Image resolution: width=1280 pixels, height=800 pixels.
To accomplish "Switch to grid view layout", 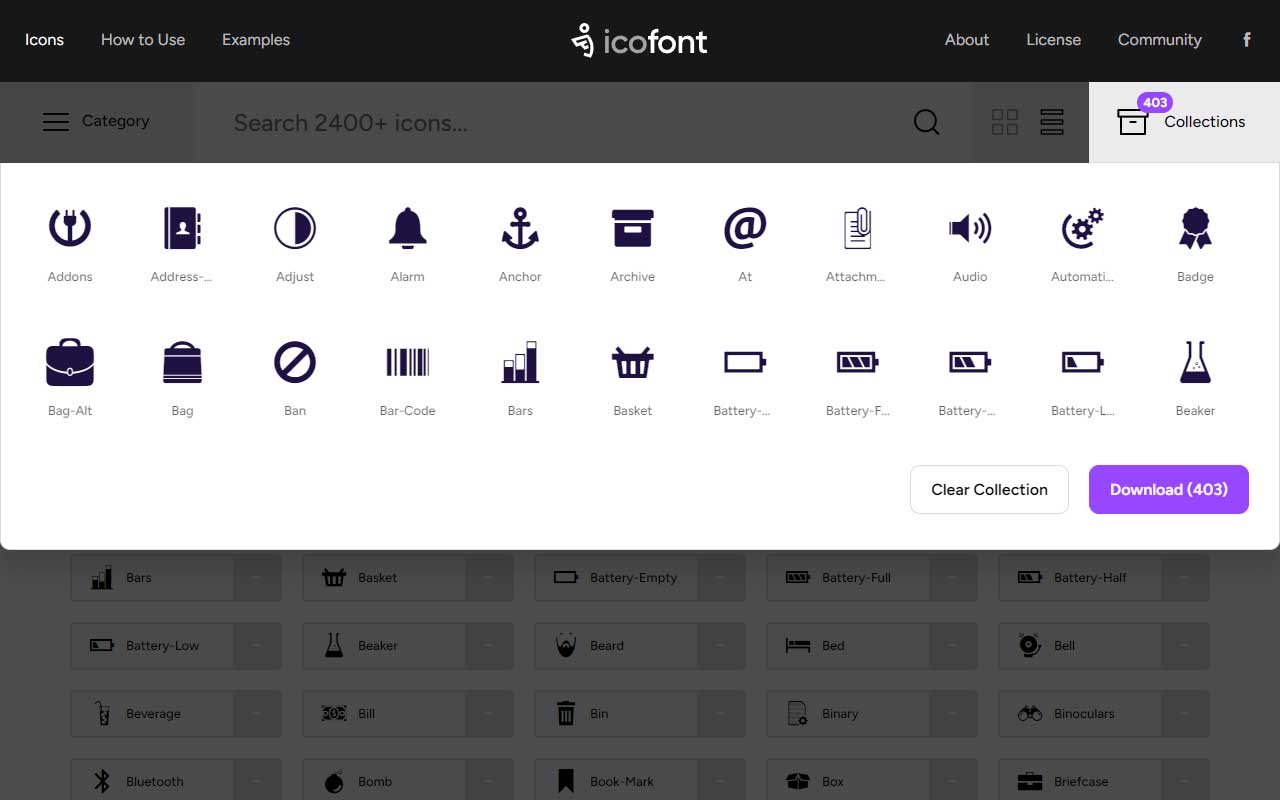I will [x=1005, y=122].
